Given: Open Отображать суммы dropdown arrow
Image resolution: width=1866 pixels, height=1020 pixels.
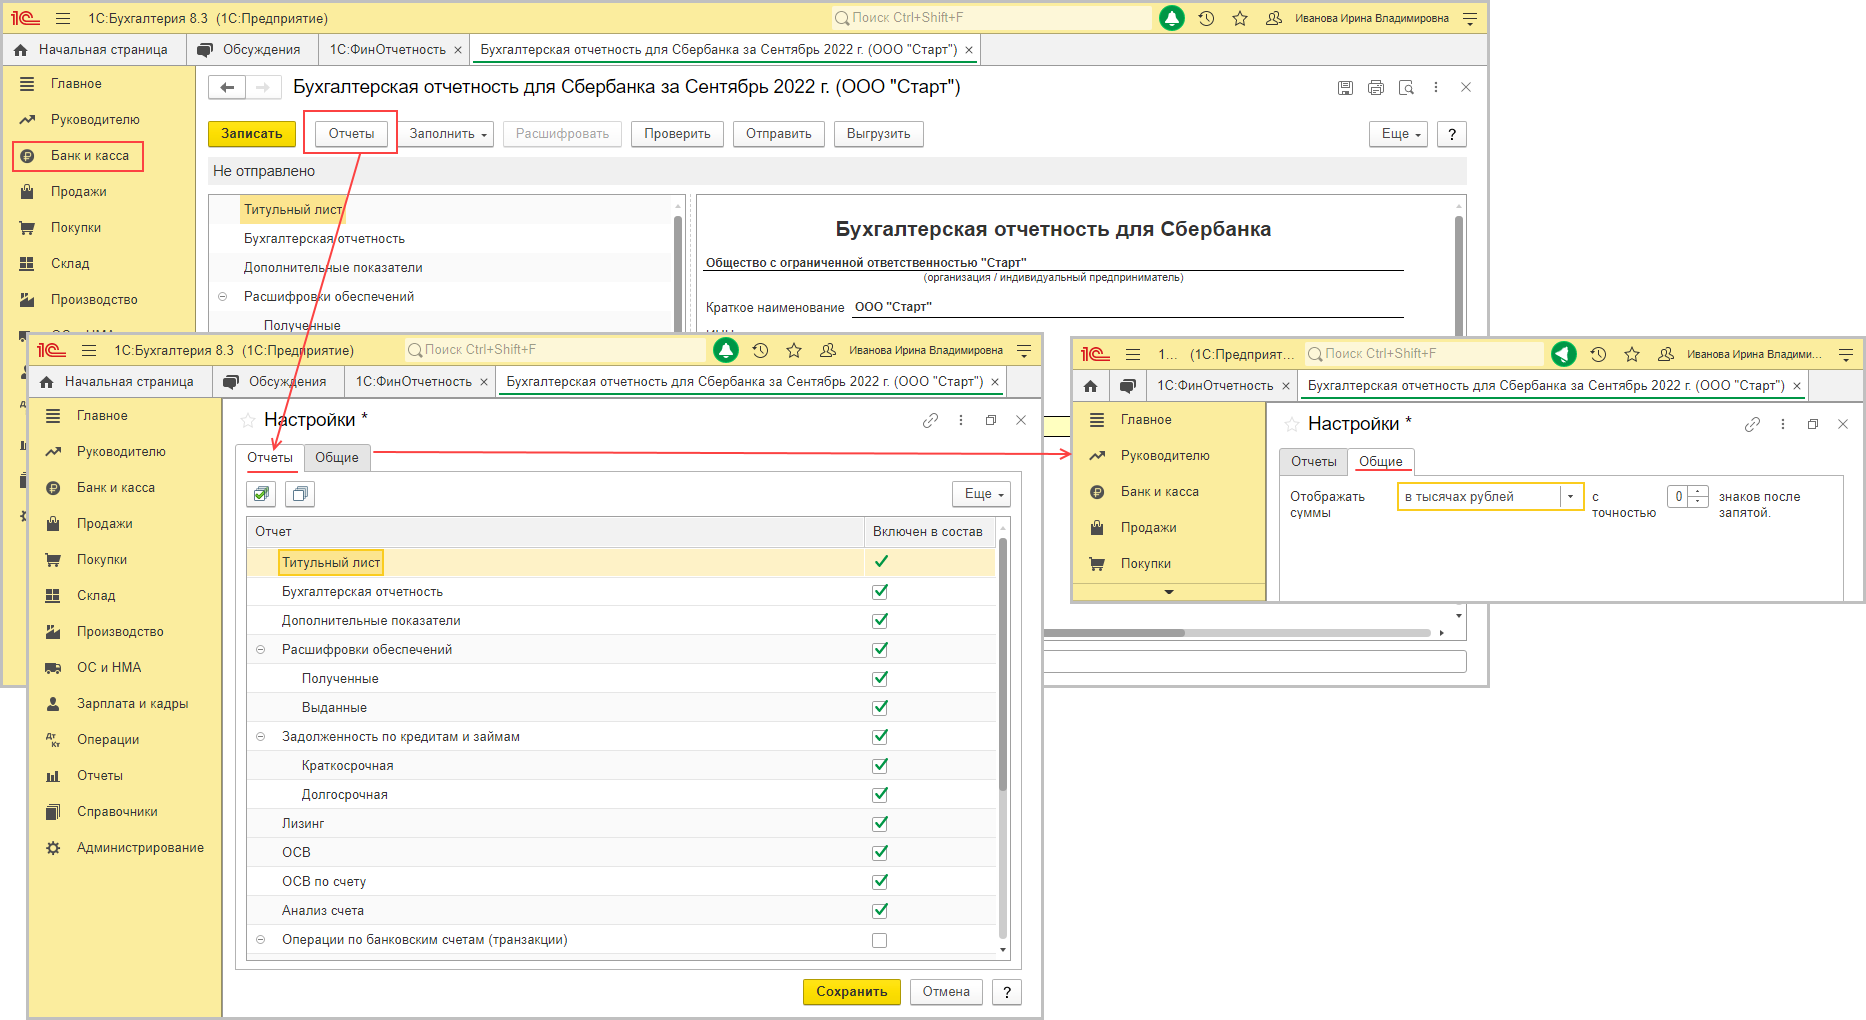Looking at the screenshot, I should [x=1570, y=497].
